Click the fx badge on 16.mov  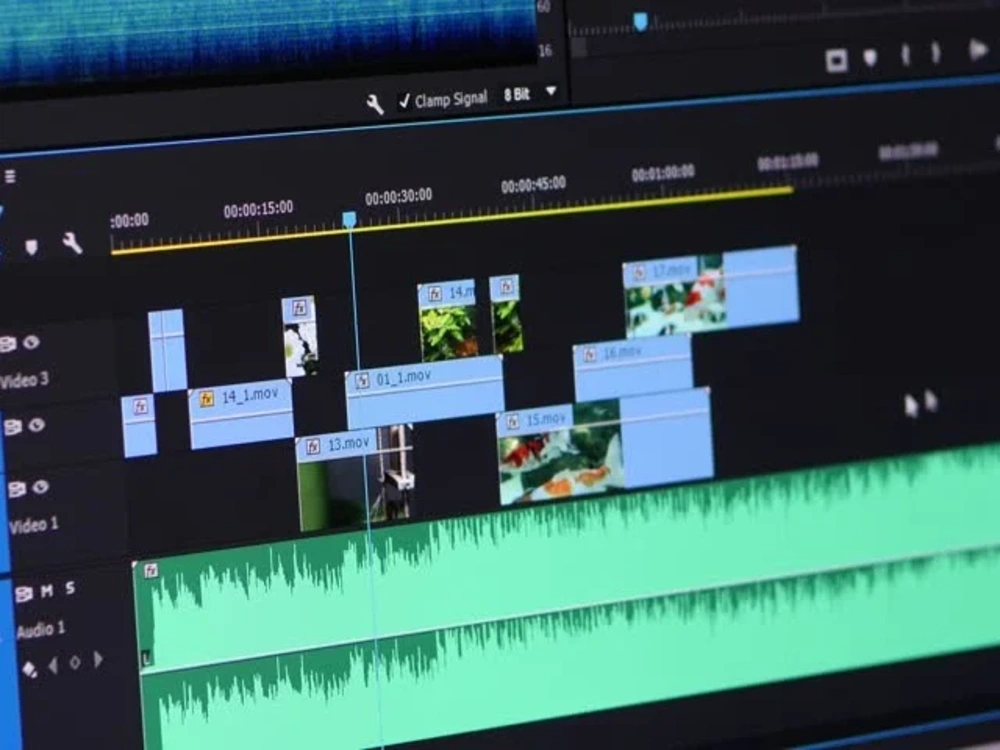(589, 355)
